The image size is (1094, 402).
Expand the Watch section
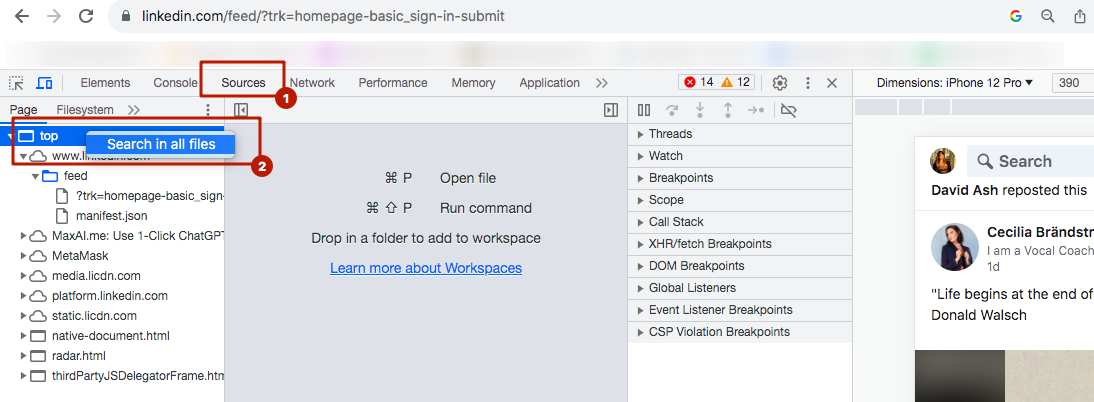coord(740,156)
